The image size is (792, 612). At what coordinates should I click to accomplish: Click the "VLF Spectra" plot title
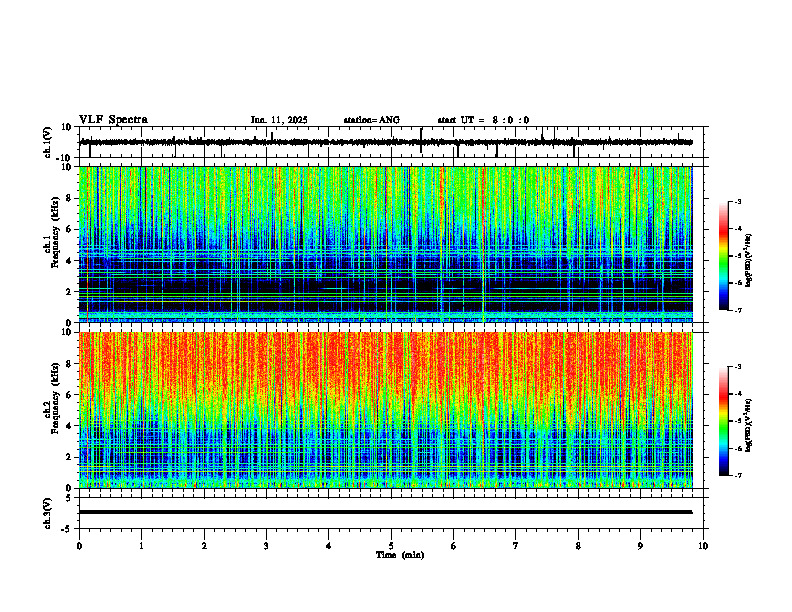coord(113,120)
